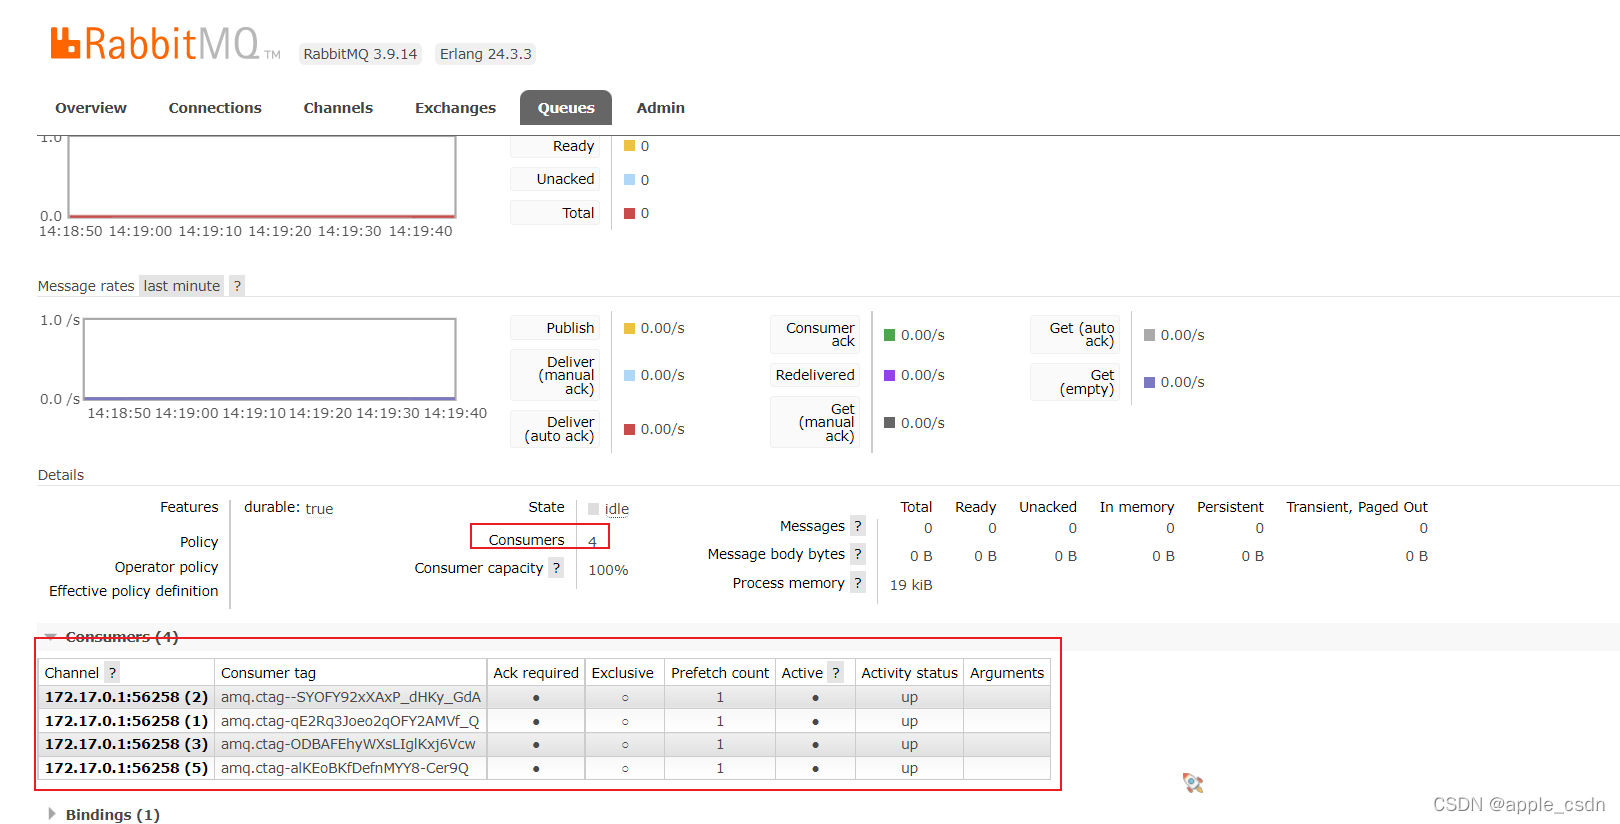Open help for Process memory

tap(858, 583)
